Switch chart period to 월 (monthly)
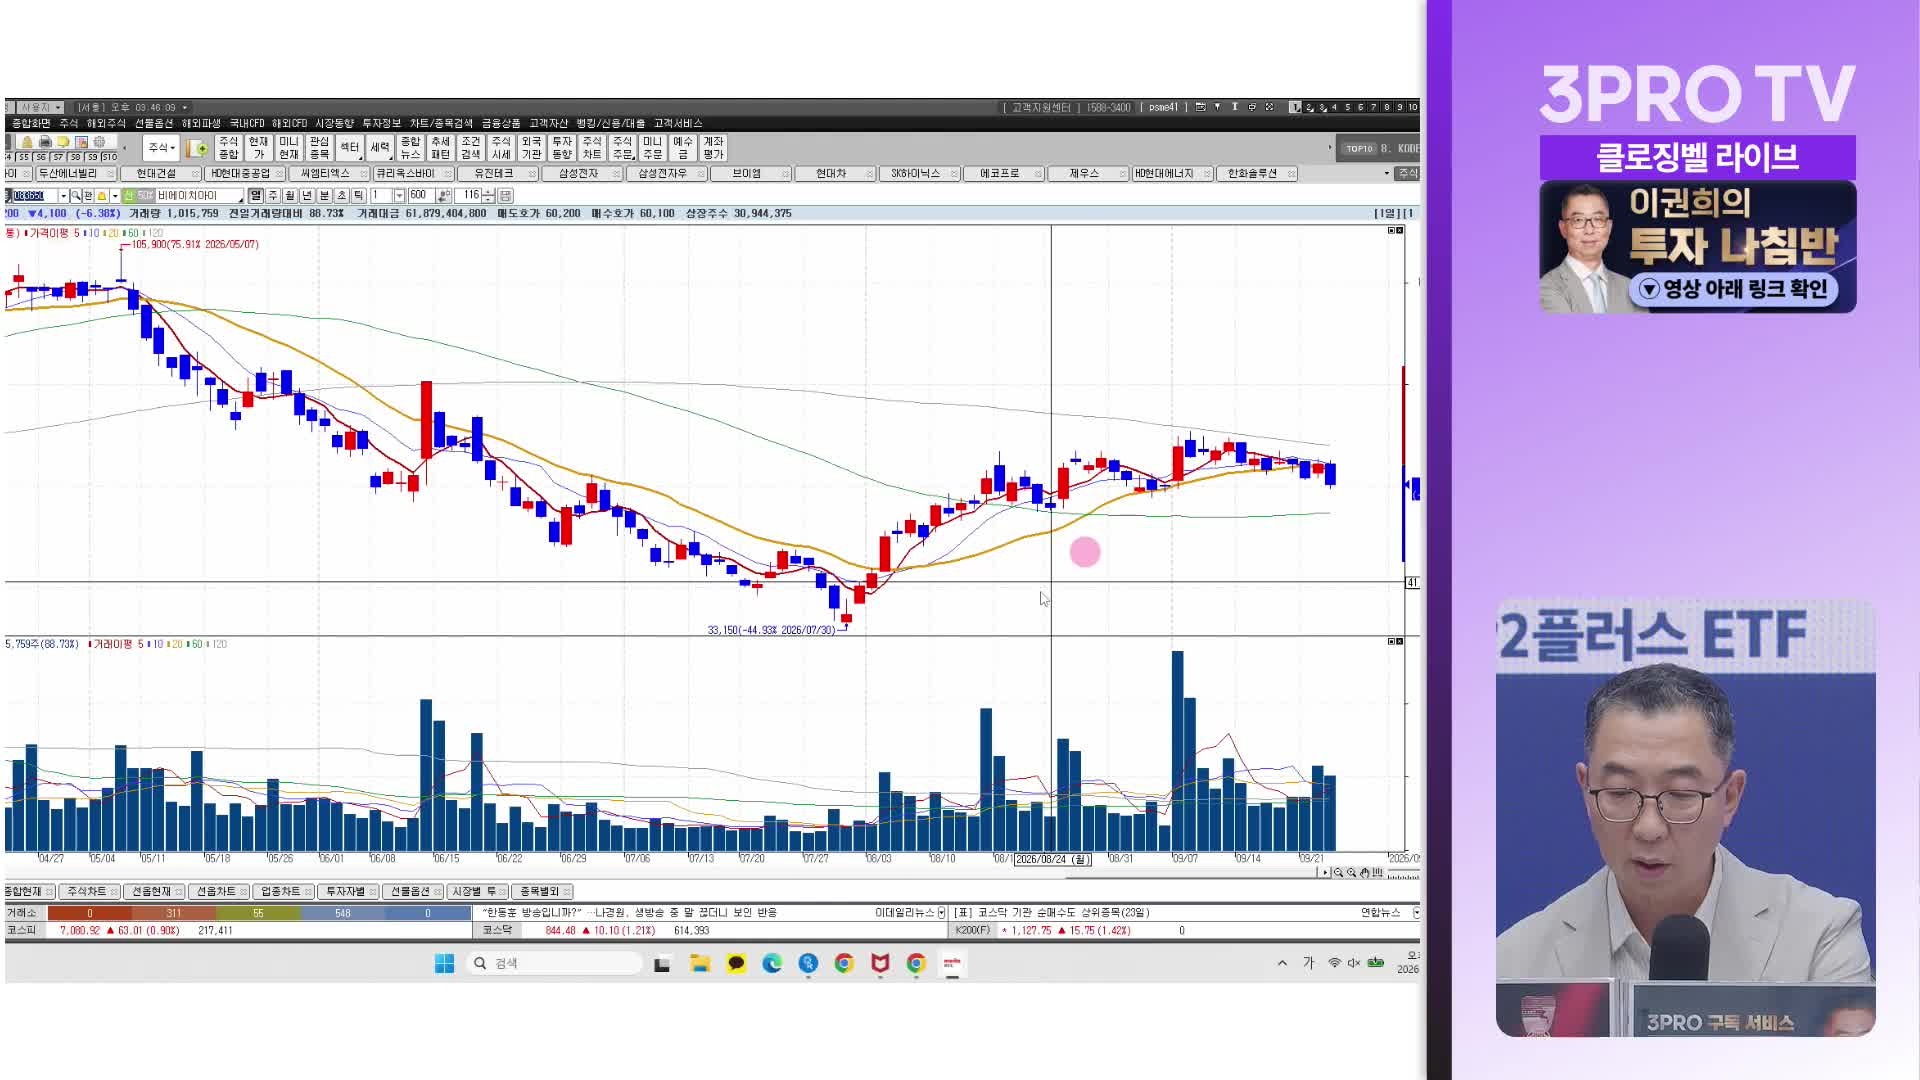1920x1080 pixels. pos(290,196)
